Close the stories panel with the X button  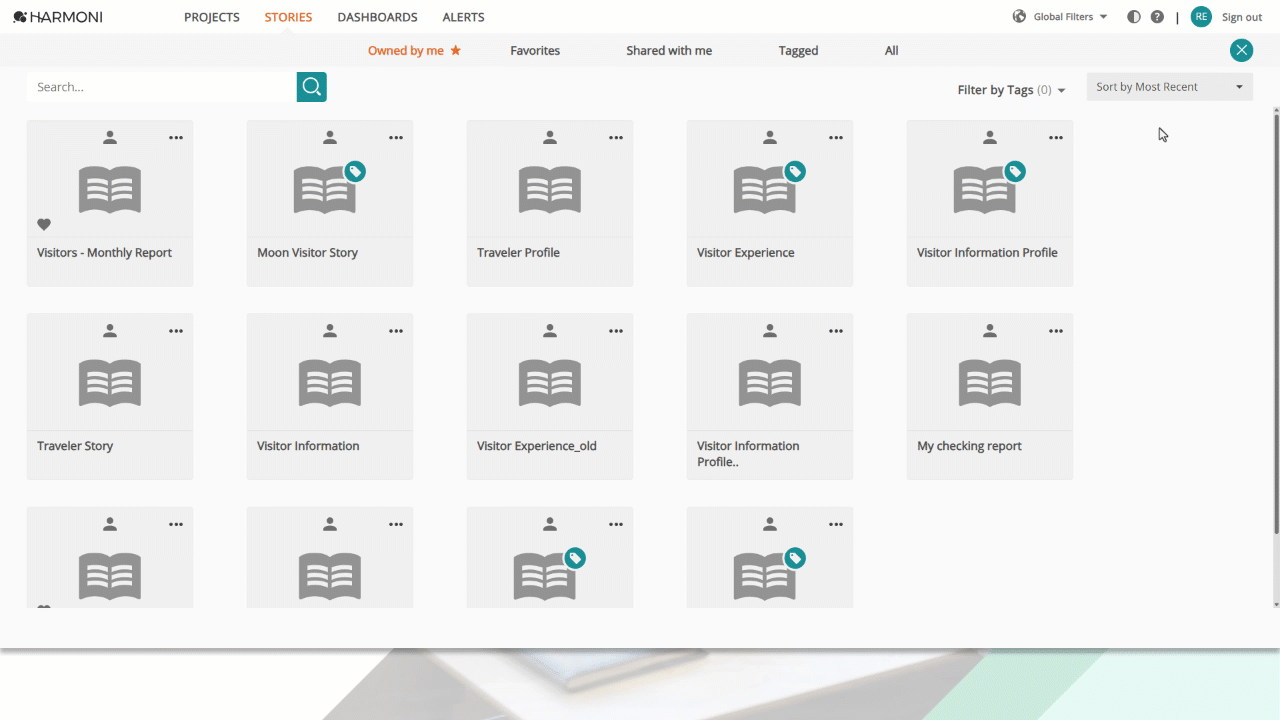click(1241, 50)
